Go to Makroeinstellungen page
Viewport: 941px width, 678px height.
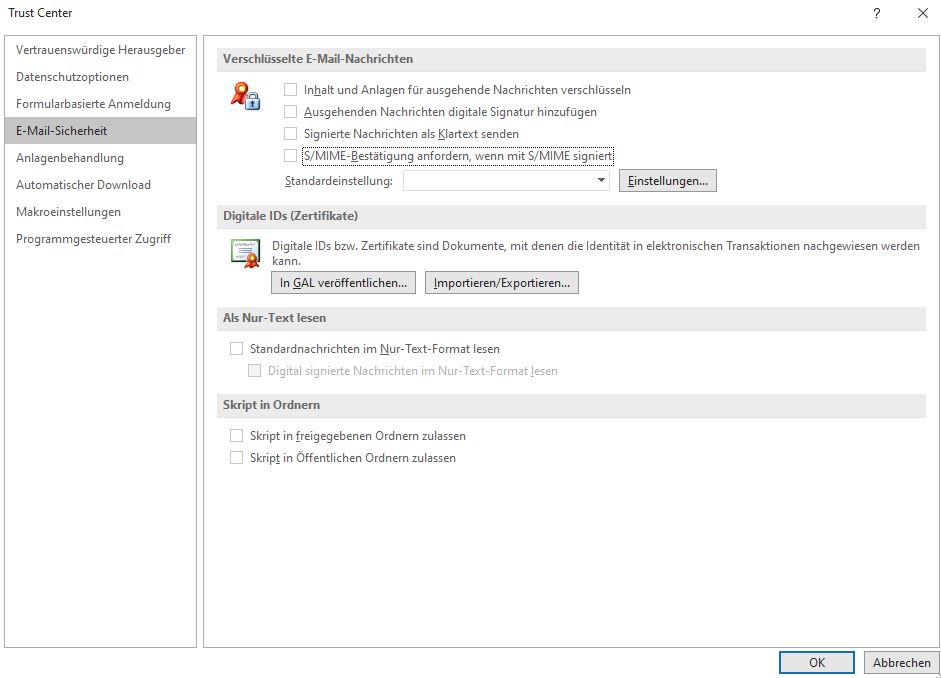pyautogui.click(x=68, y=212)
